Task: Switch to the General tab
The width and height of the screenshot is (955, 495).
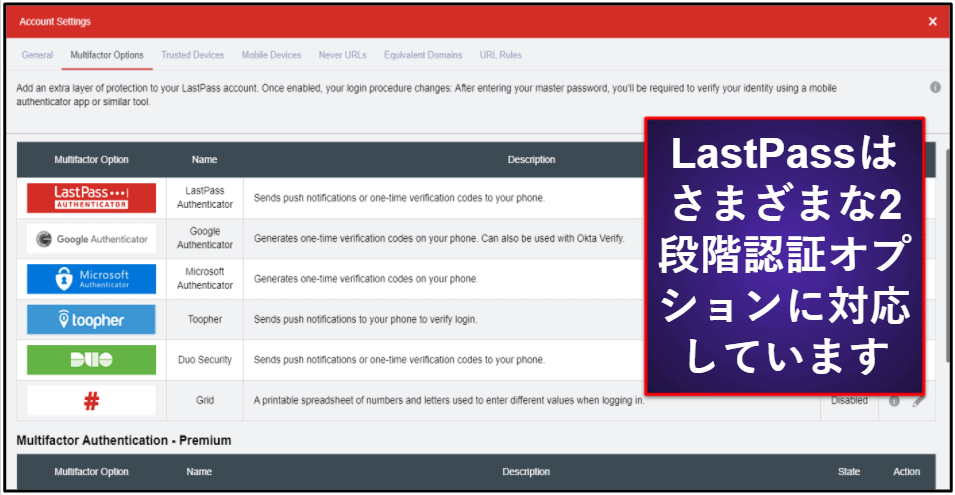Action: [37, 55]
